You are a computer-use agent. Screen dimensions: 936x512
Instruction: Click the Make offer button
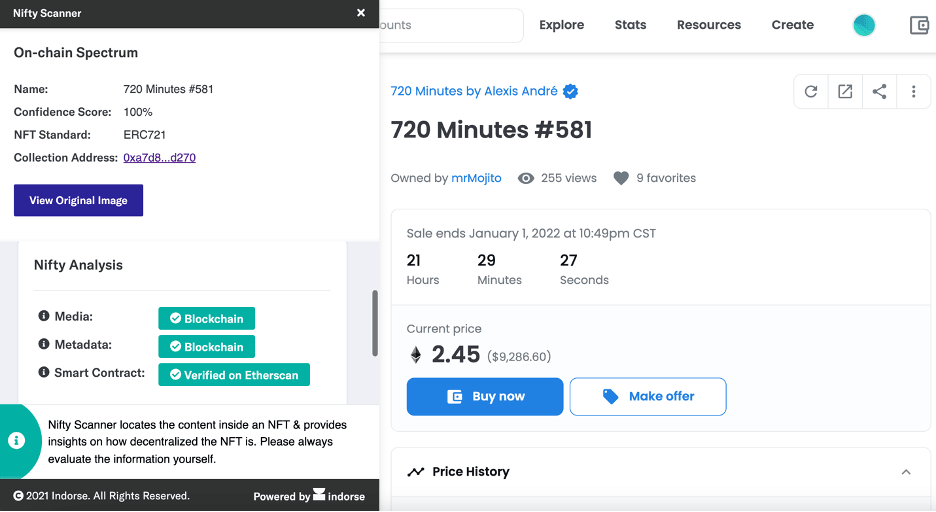click(648, 396)
